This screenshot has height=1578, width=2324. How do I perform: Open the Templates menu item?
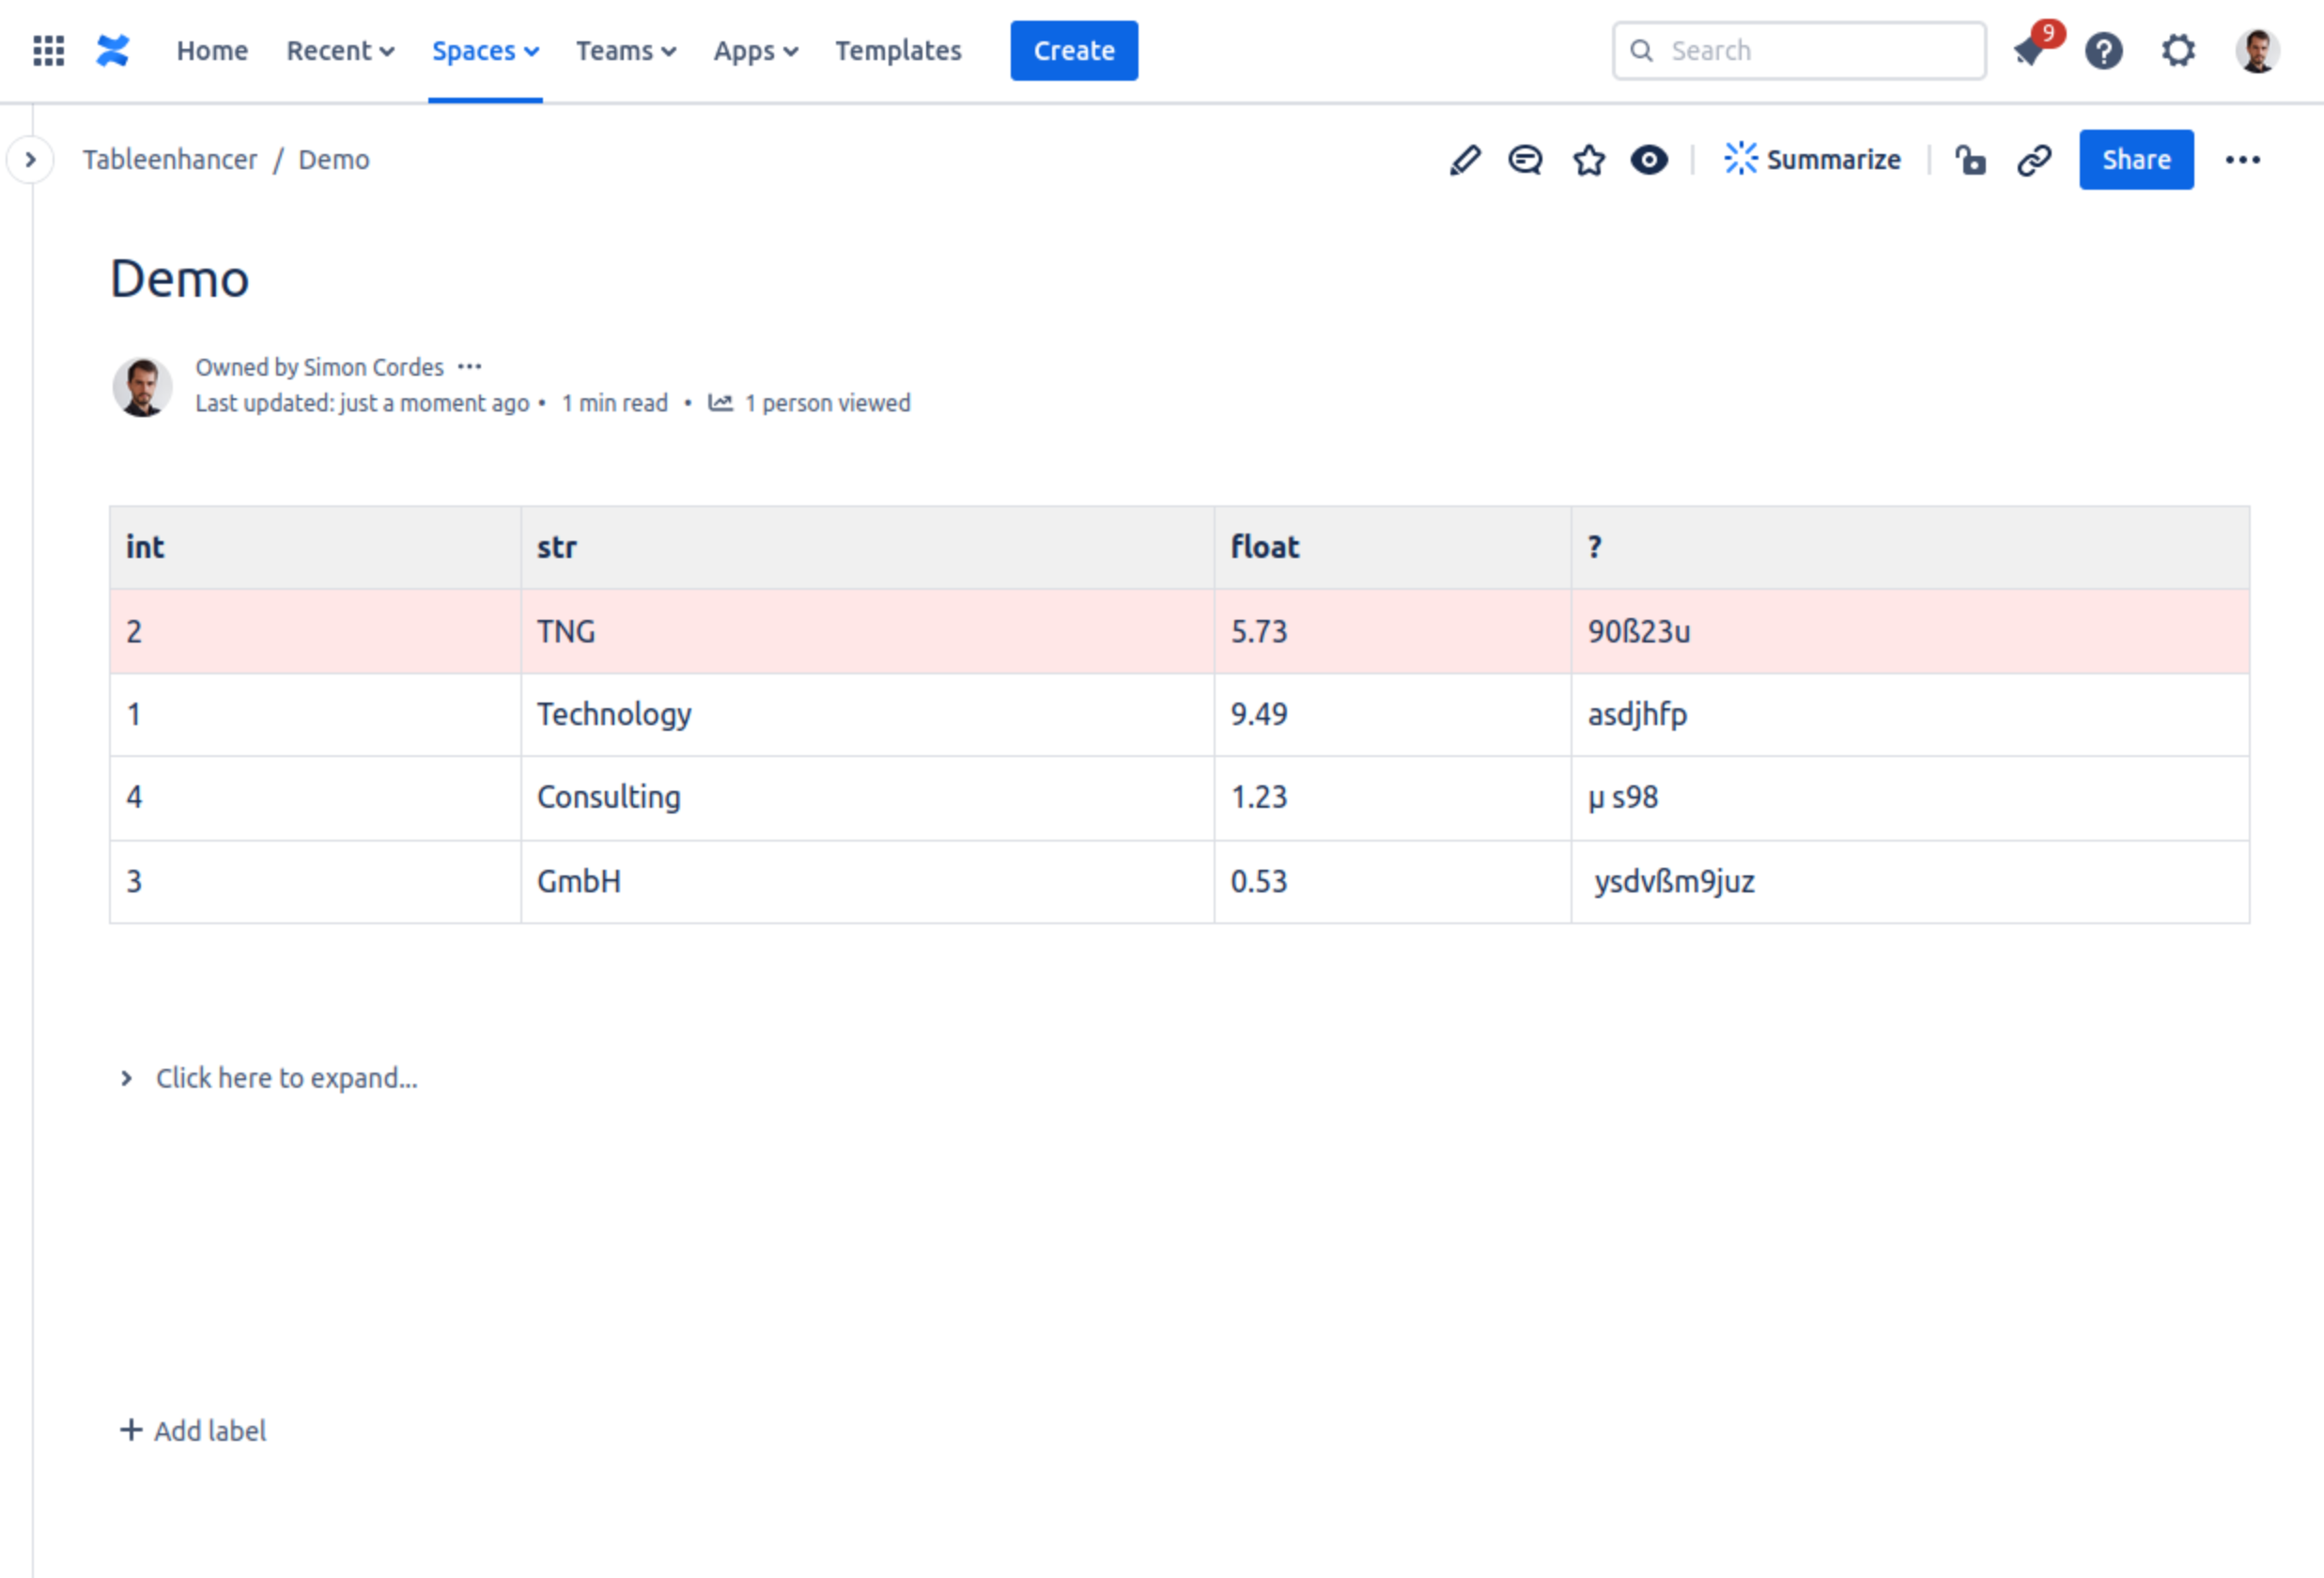[x=898, y=51]
